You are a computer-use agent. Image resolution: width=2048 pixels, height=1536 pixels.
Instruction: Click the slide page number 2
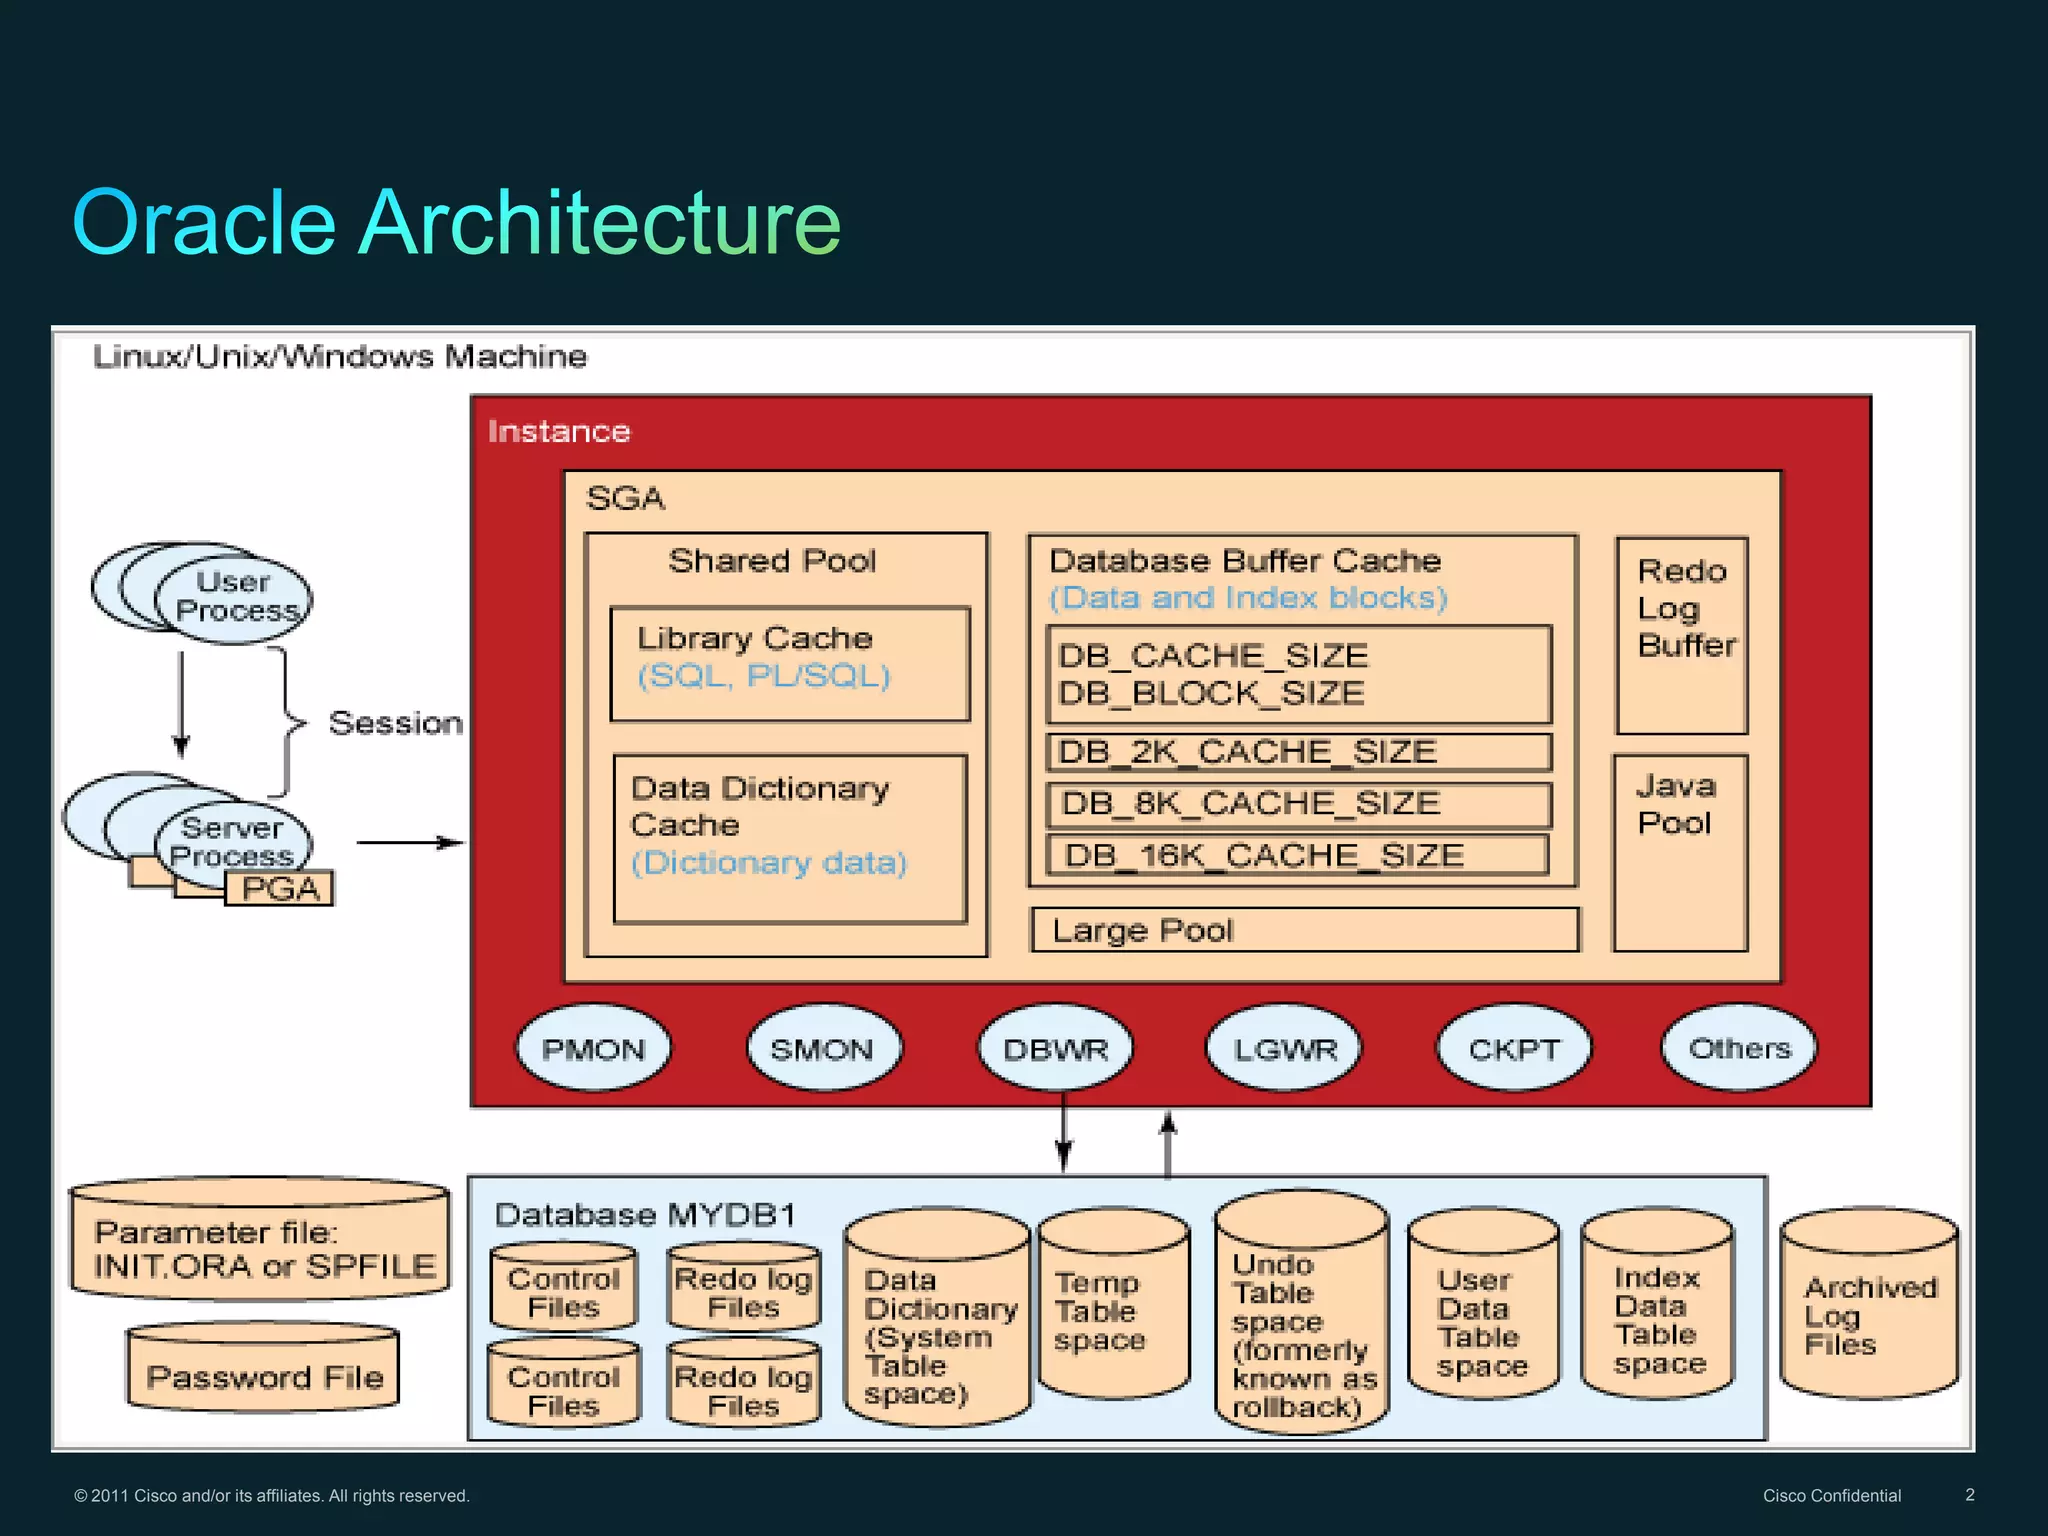[x=1970, y=1495]
